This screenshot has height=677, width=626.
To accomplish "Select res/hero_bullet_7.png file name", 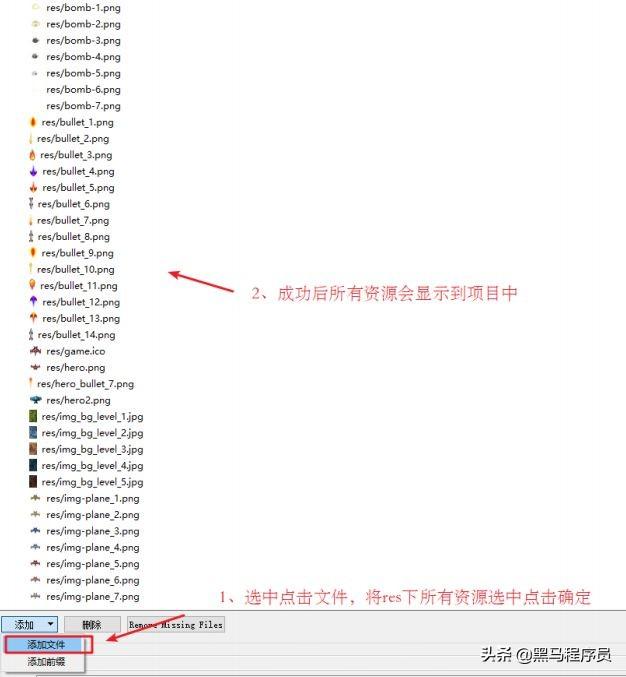I will [x=85, y=384].
